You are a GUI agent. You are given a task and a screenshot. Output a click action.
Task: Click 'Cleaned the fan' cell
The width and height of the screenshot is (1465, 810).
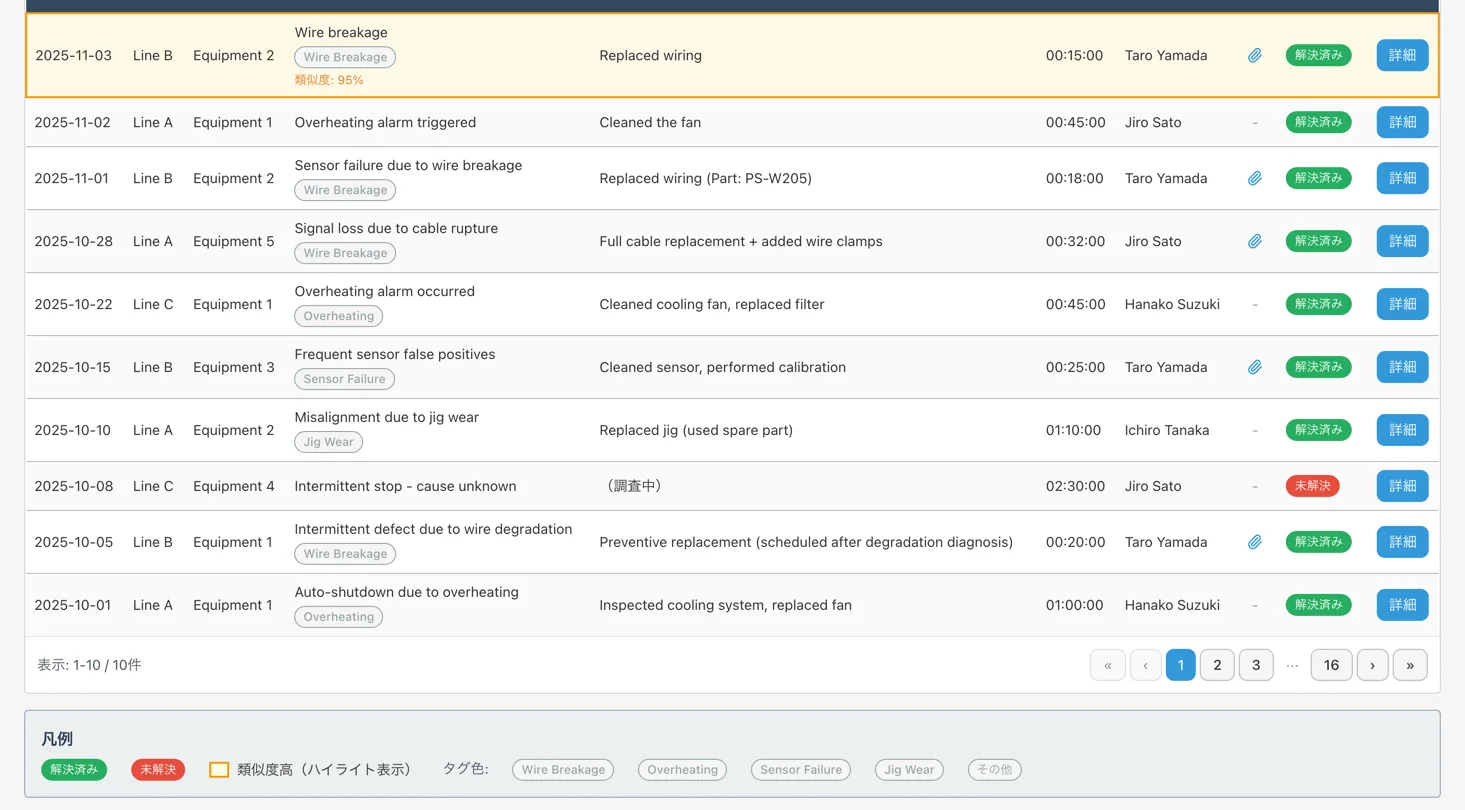point(650,122)
